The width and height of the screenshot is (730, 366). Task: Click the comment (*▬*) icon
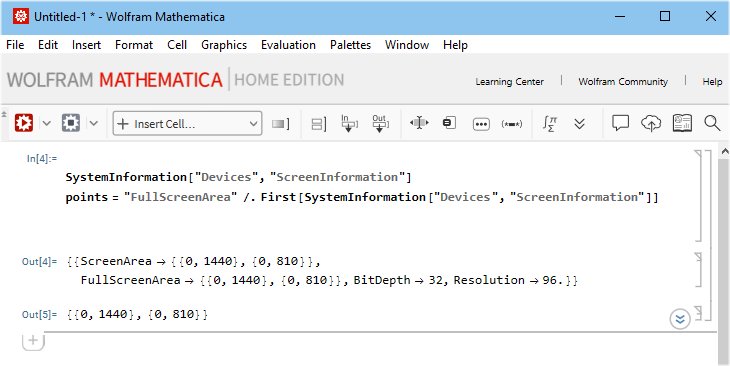coord(512,124)
